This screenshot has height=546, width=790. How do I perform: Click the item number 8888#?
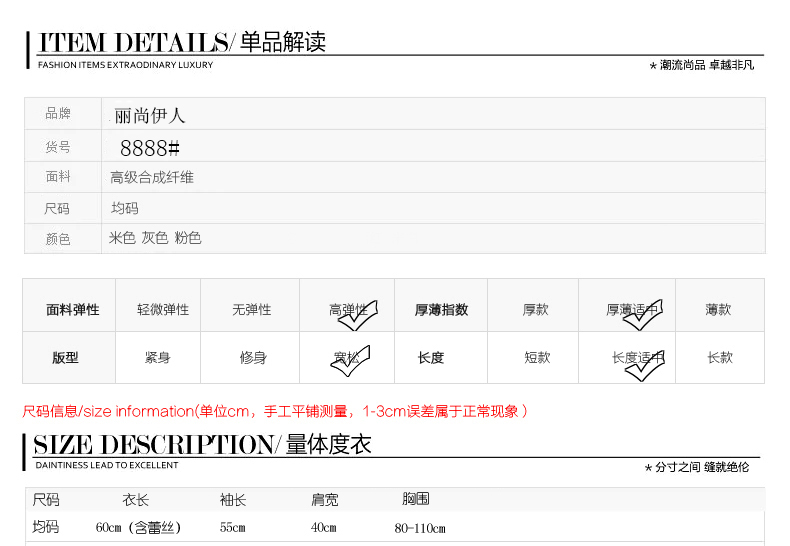[x=150, y=148]
